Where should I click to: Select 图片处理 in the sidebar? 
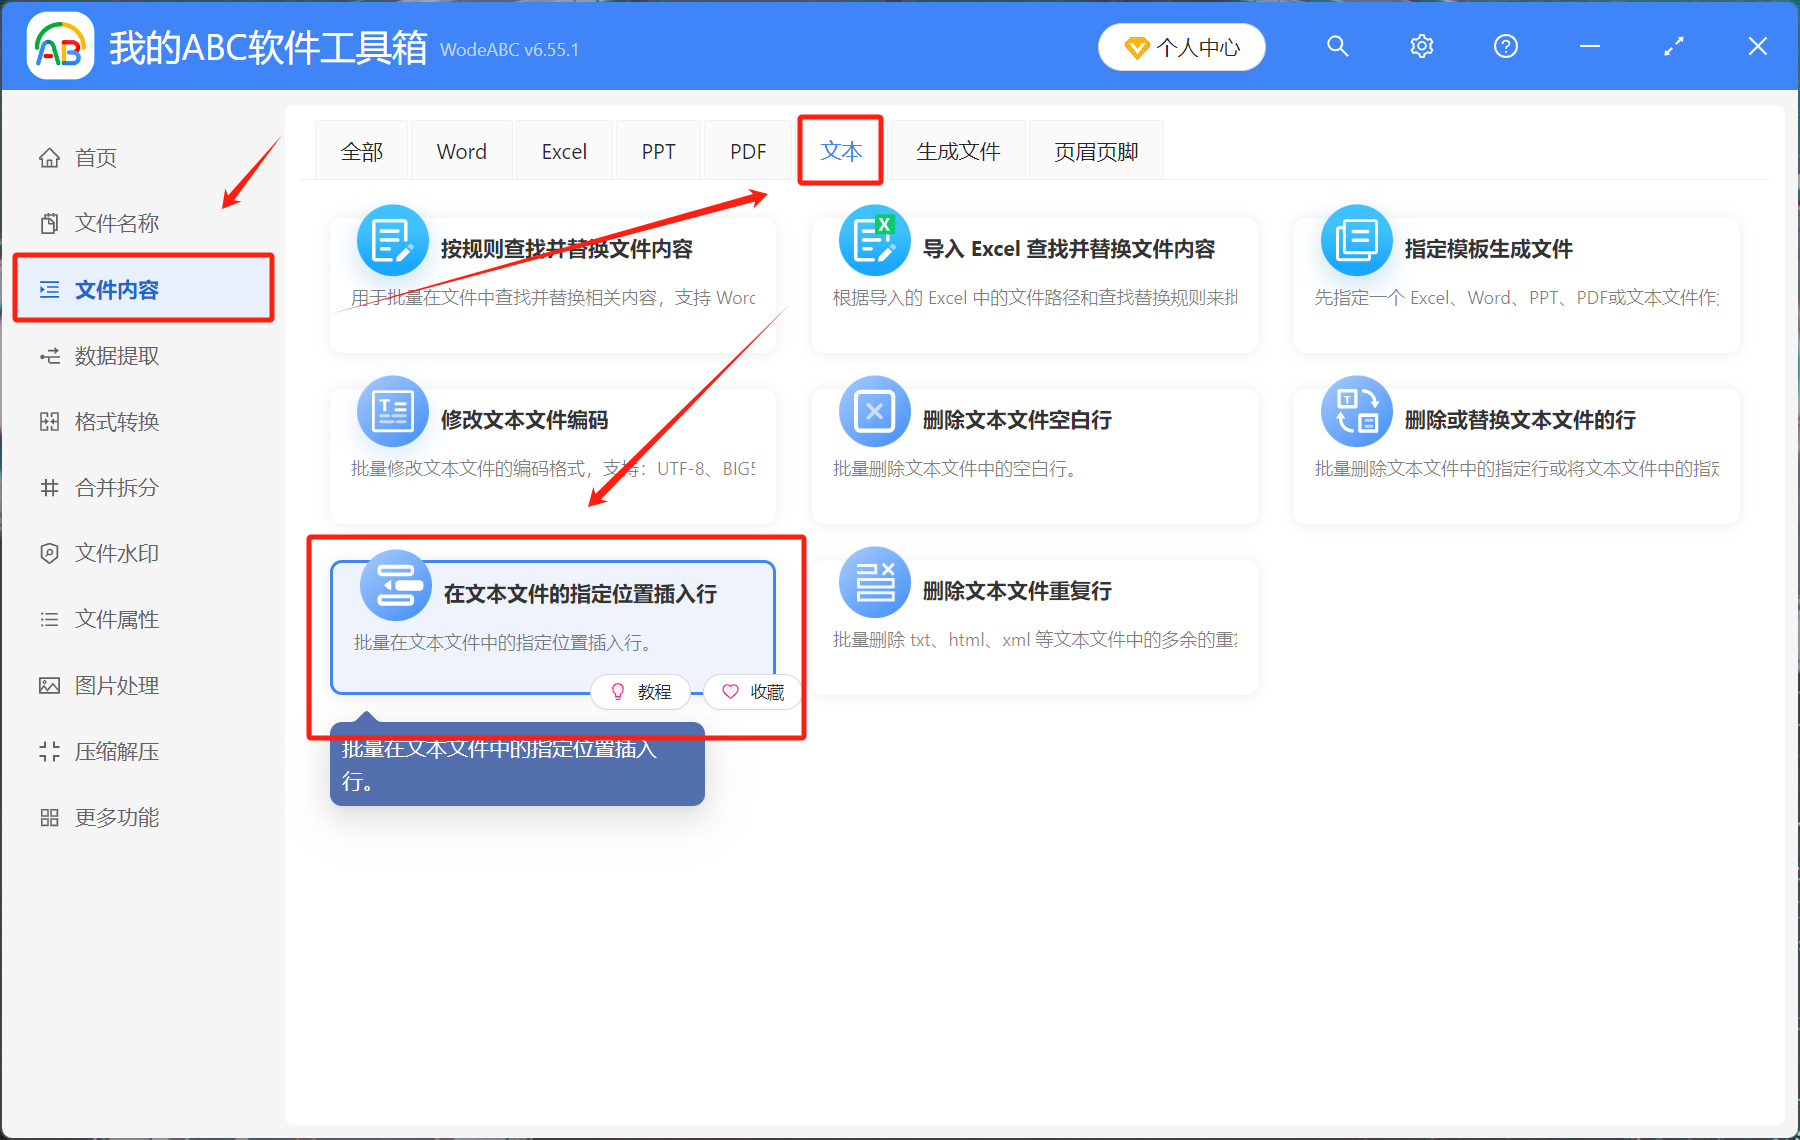(x=116, y=685)
